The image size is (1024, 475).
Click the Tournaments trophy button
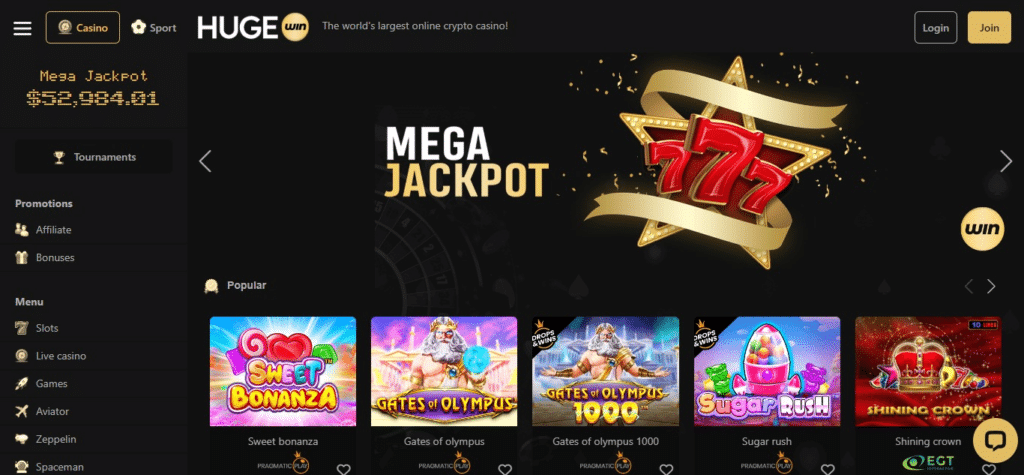(94, 157)
